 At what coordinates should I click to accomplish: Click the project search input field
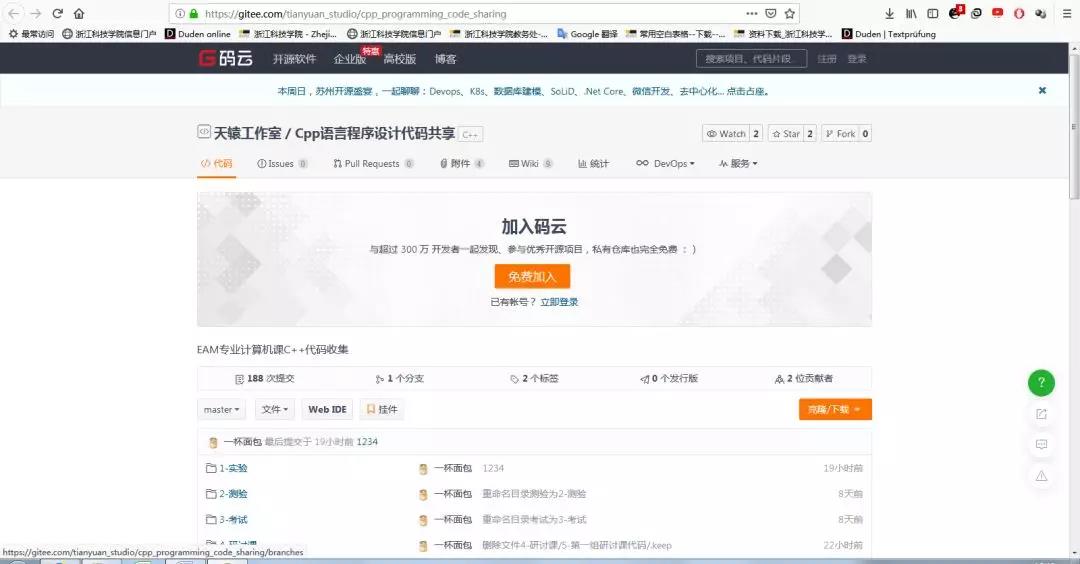point(750,59)
